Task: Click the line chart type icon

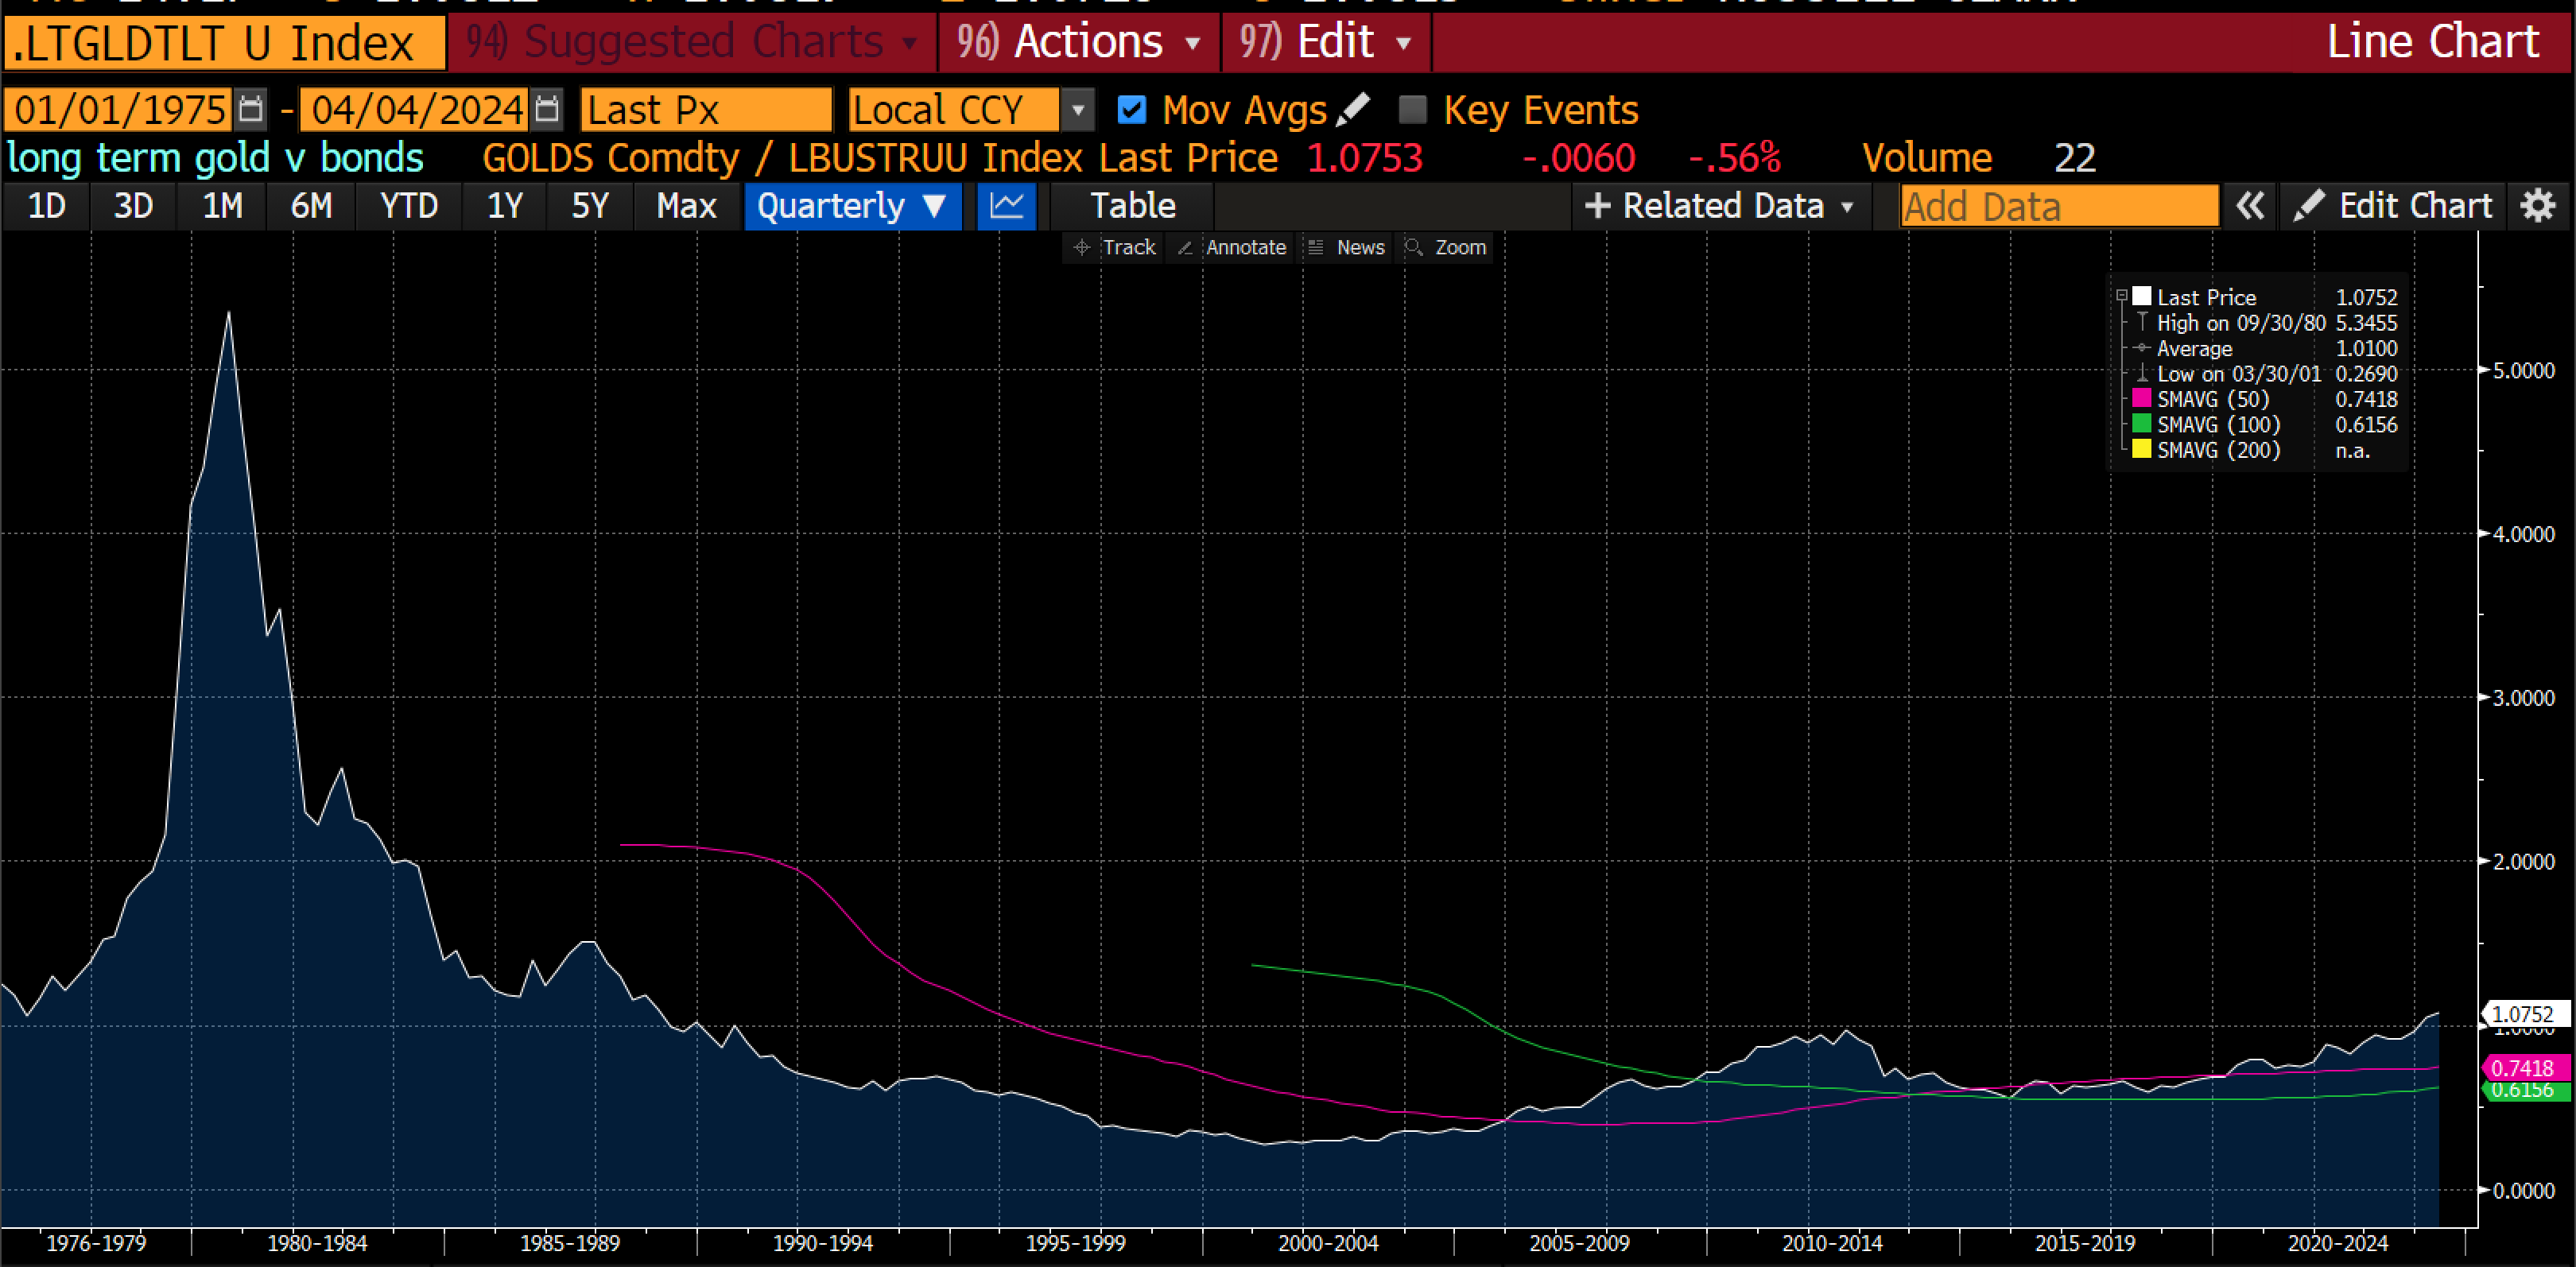Action: click(1006, 206)
